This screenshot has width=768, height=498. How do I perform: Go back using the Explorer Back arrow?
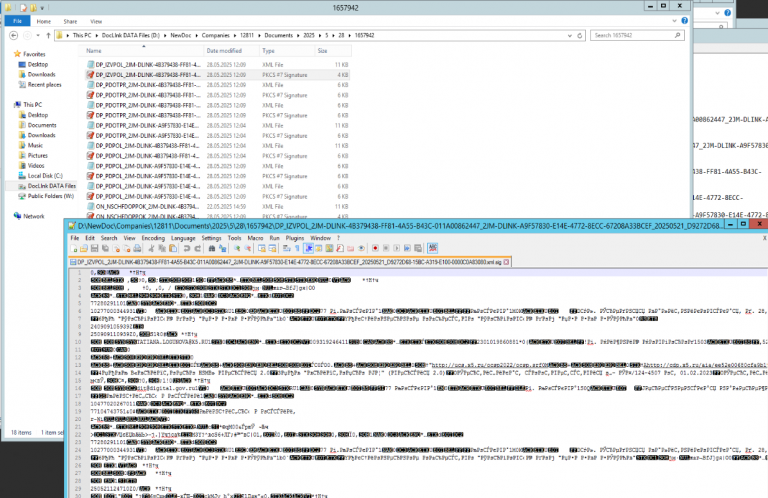coord(14,35)
